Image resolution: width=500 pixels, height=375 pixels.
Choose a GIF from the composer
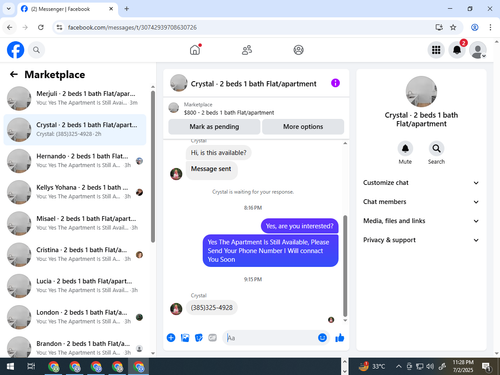213,338
